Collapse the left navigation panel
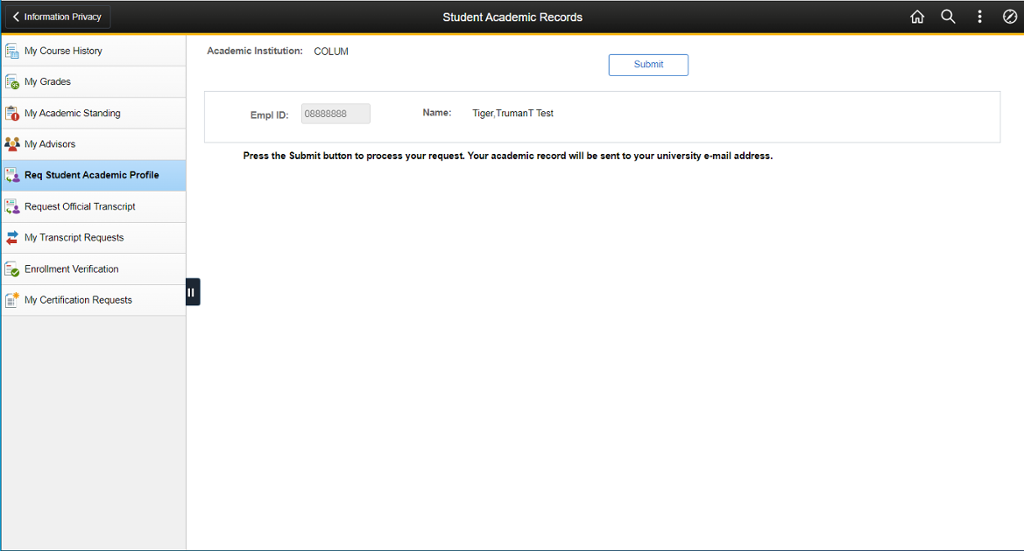Image resolution: width=1024 pixels, height=551 pixels. click(192, 292)
